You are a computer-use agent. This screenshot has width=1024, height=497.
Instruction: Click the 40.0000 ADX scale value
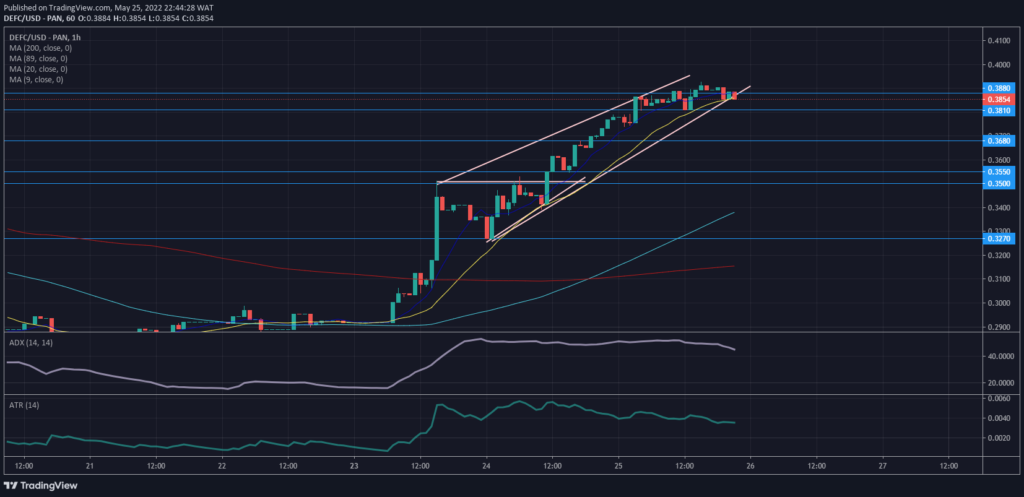[x=1001, y=357]
